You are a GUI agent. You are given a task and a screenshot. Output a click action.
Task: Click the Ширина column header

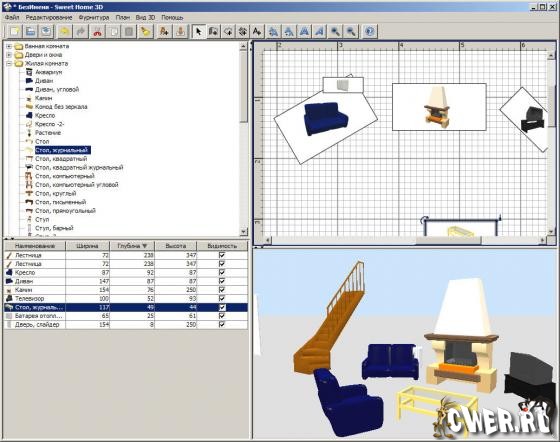point(88,246)
